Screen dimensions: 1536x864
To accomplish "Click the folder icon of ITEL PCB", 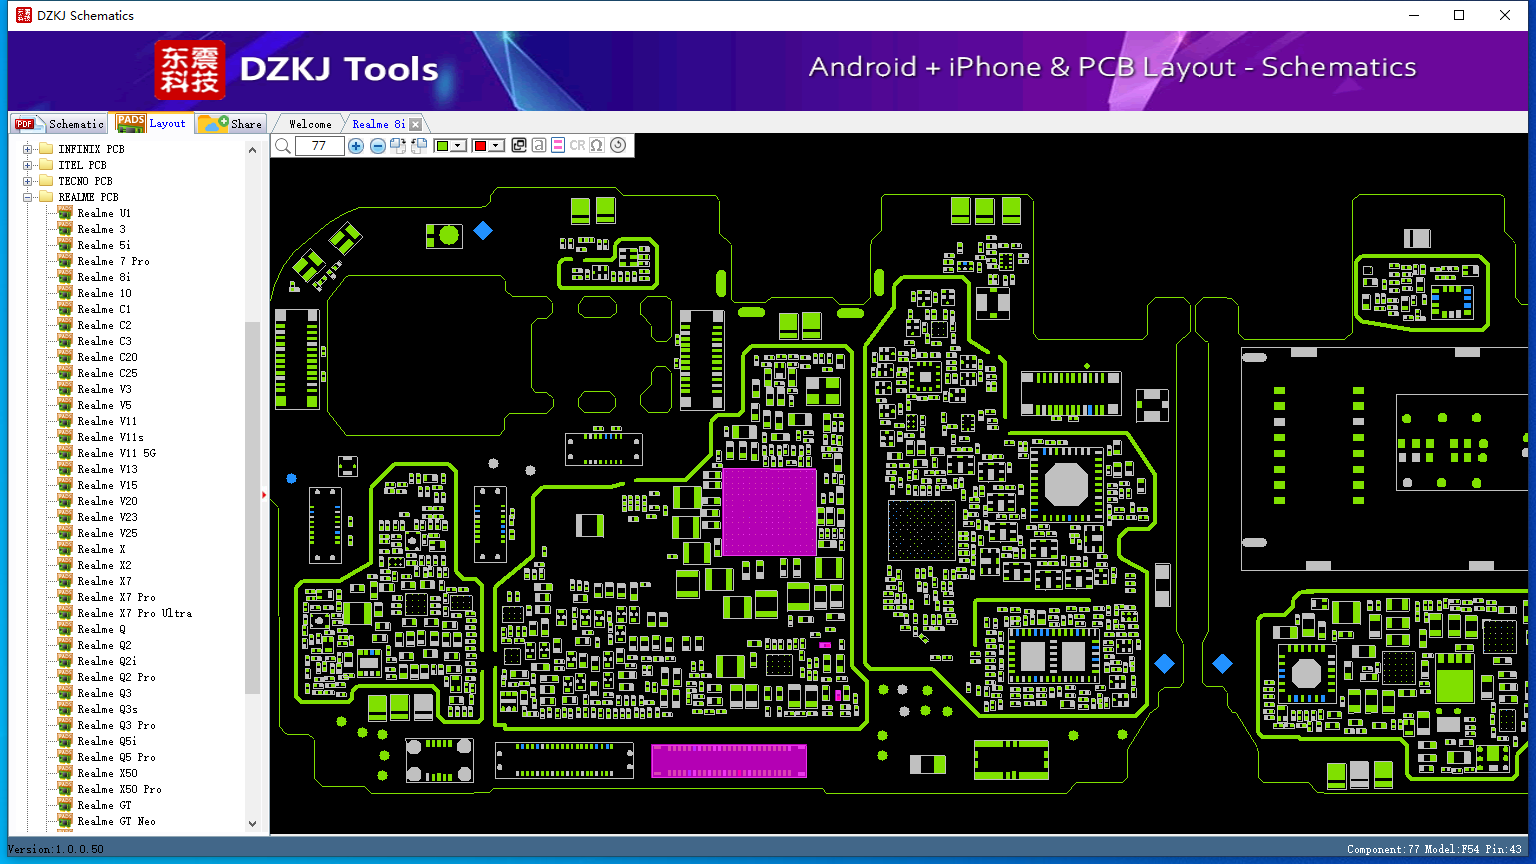I will [45, 165].
